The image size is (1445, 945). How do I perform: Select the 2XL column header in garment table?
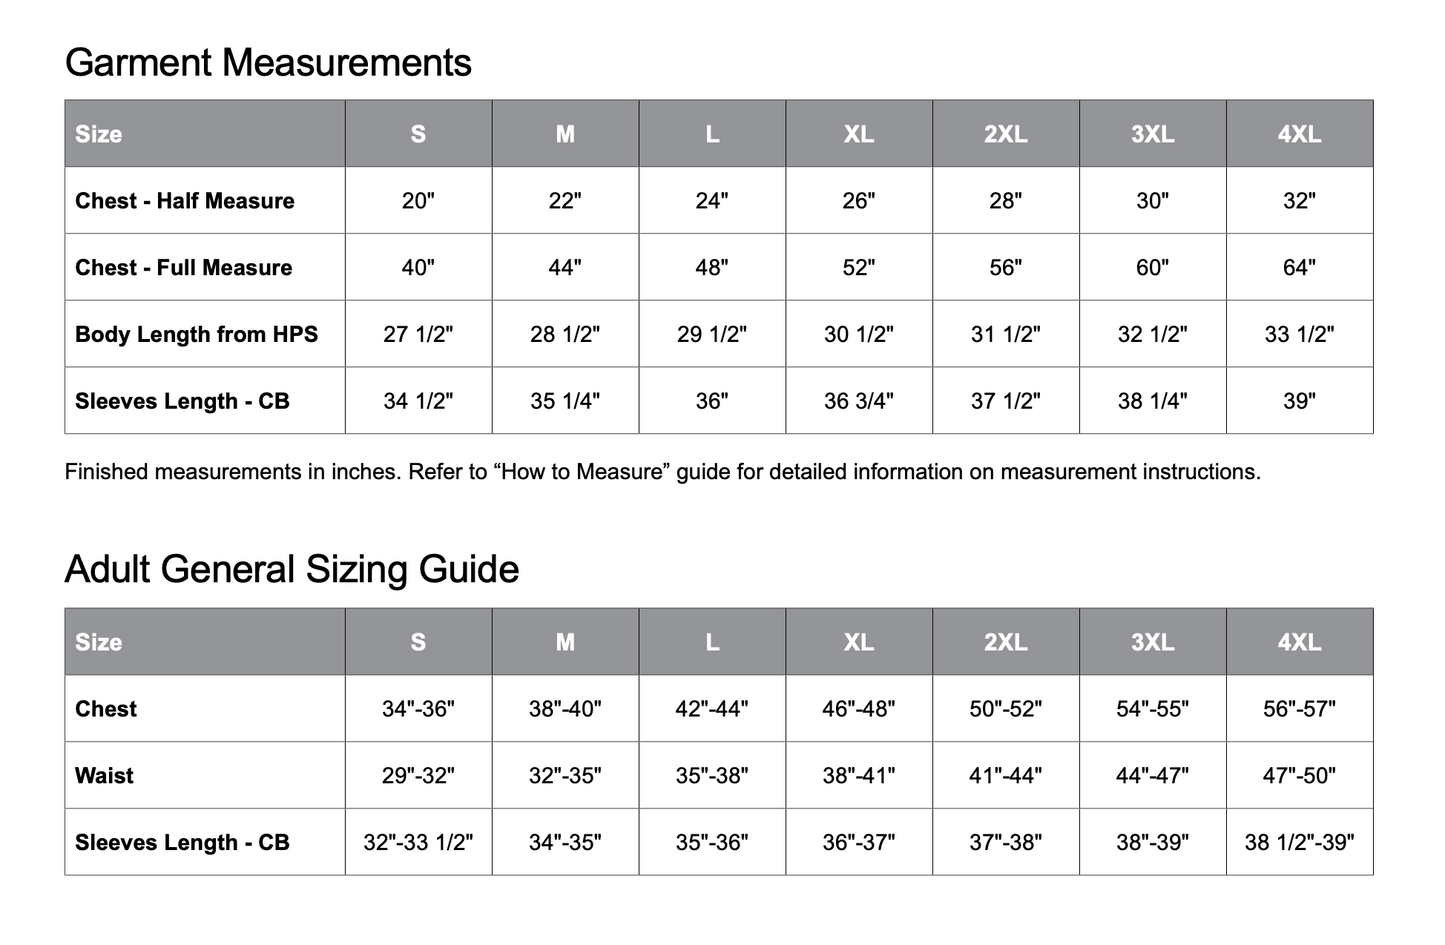point(1006,134)
